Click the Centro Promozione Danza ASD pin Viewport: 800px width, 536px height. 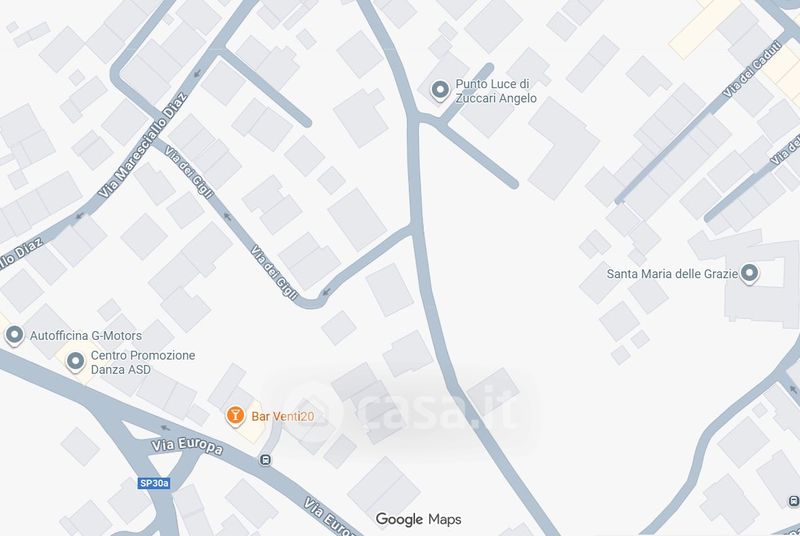click(76, 362)
